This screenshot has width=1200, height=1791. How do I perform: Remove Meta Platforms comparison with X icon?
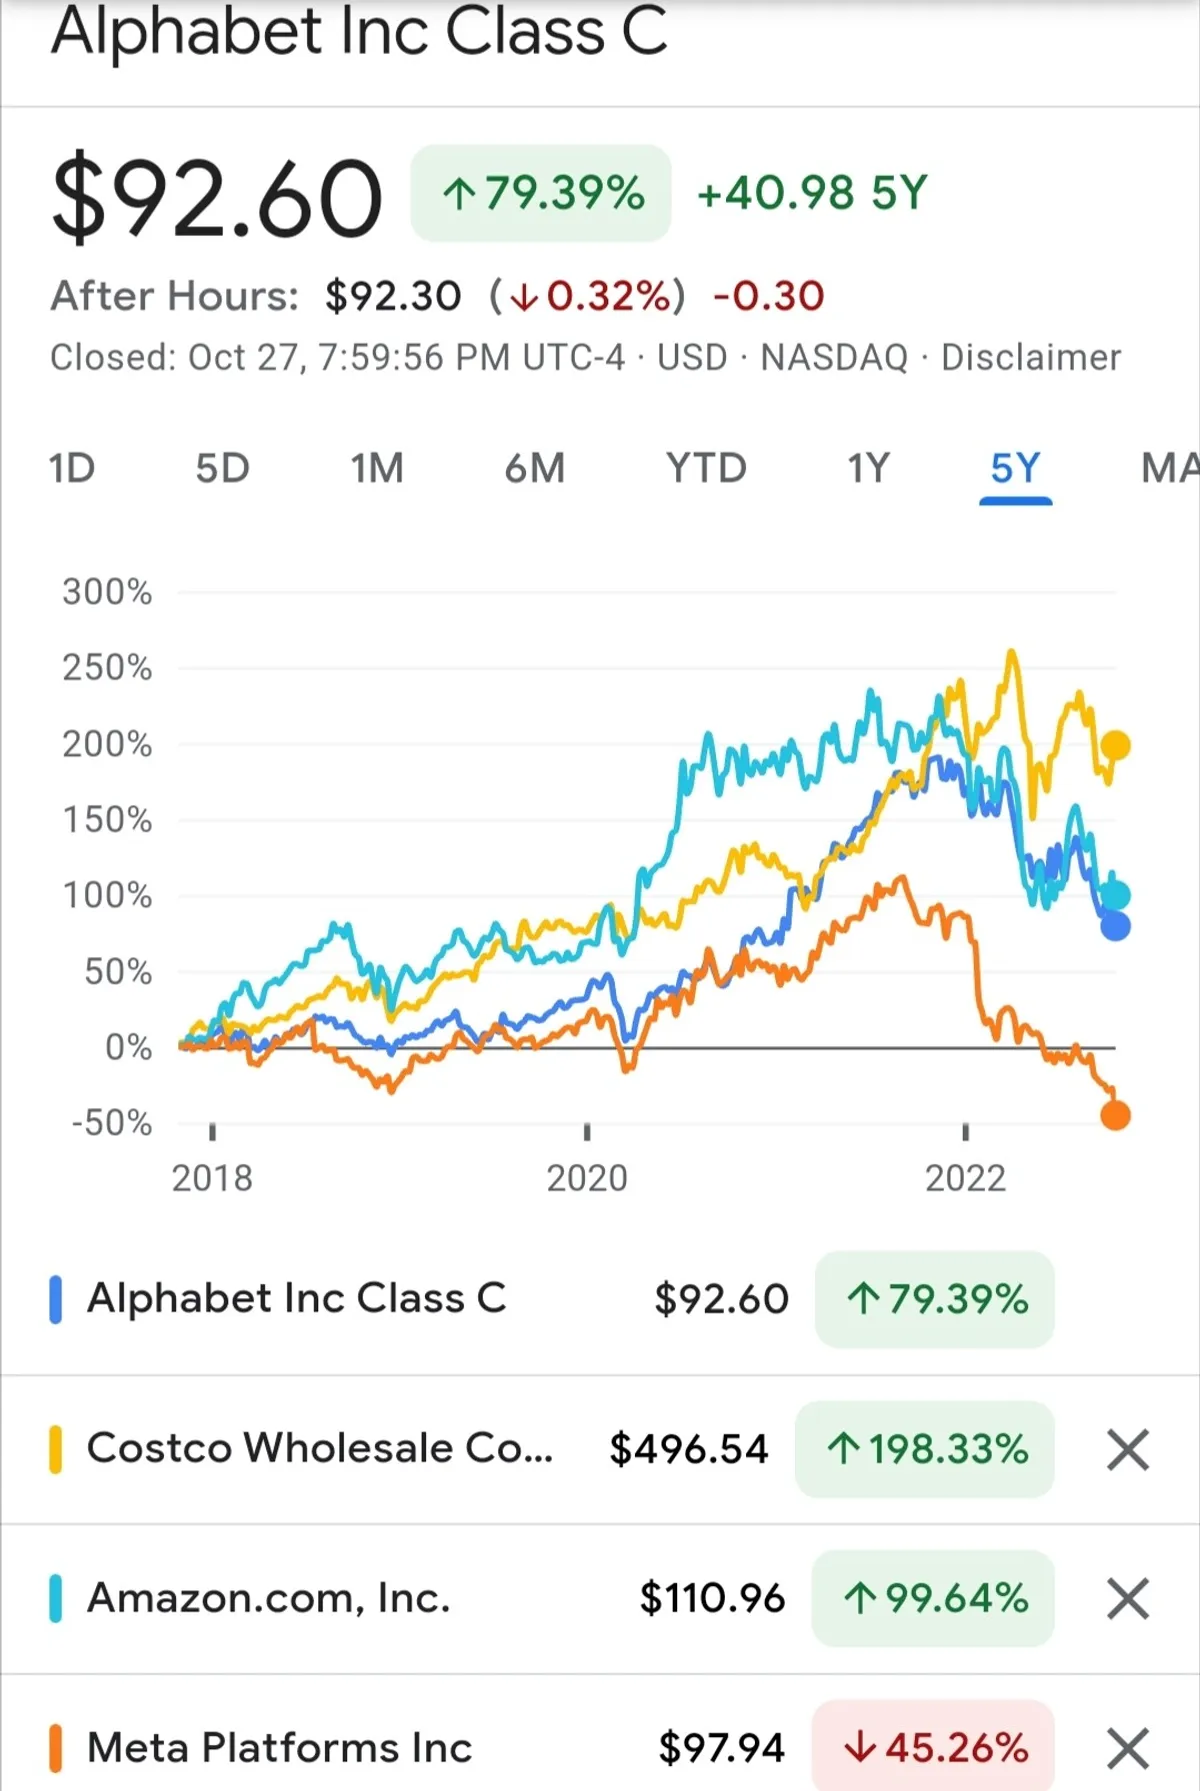click(x=1127, y=1748)
